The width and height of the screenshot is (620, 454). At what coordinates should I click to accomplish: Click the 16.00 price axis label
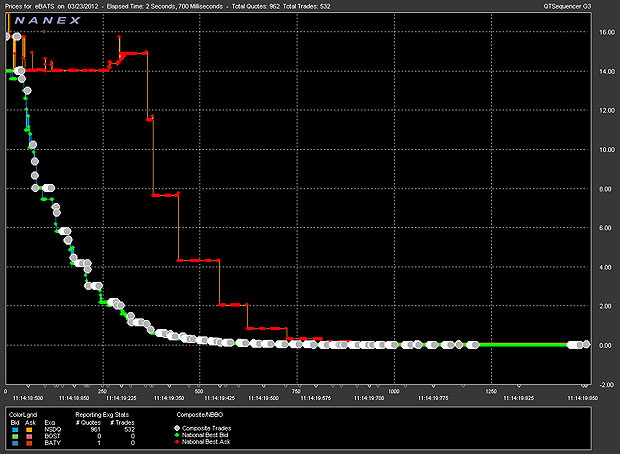tap(605, 32)
